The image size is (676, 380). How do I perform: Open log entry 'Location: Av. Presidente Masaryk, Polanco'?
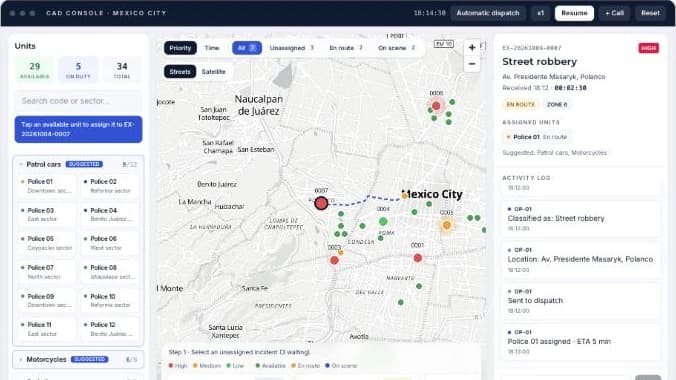pyautogui.click(x=581, y=260)
